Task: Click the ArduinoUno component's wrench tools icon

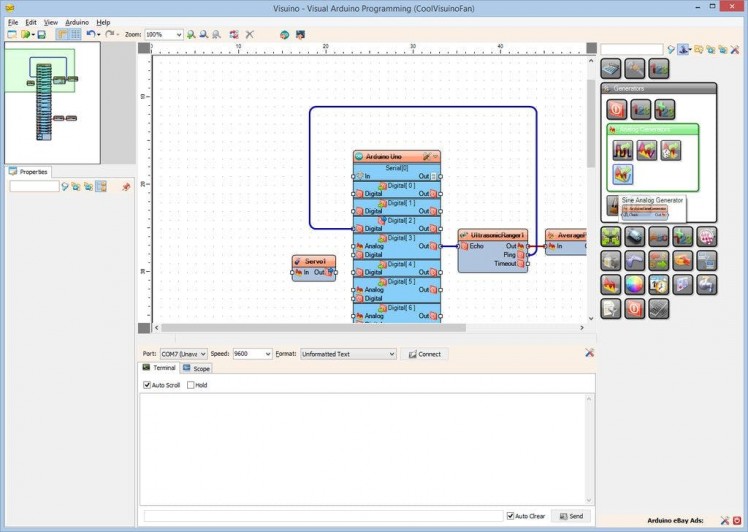Action: tap(427, 157)
